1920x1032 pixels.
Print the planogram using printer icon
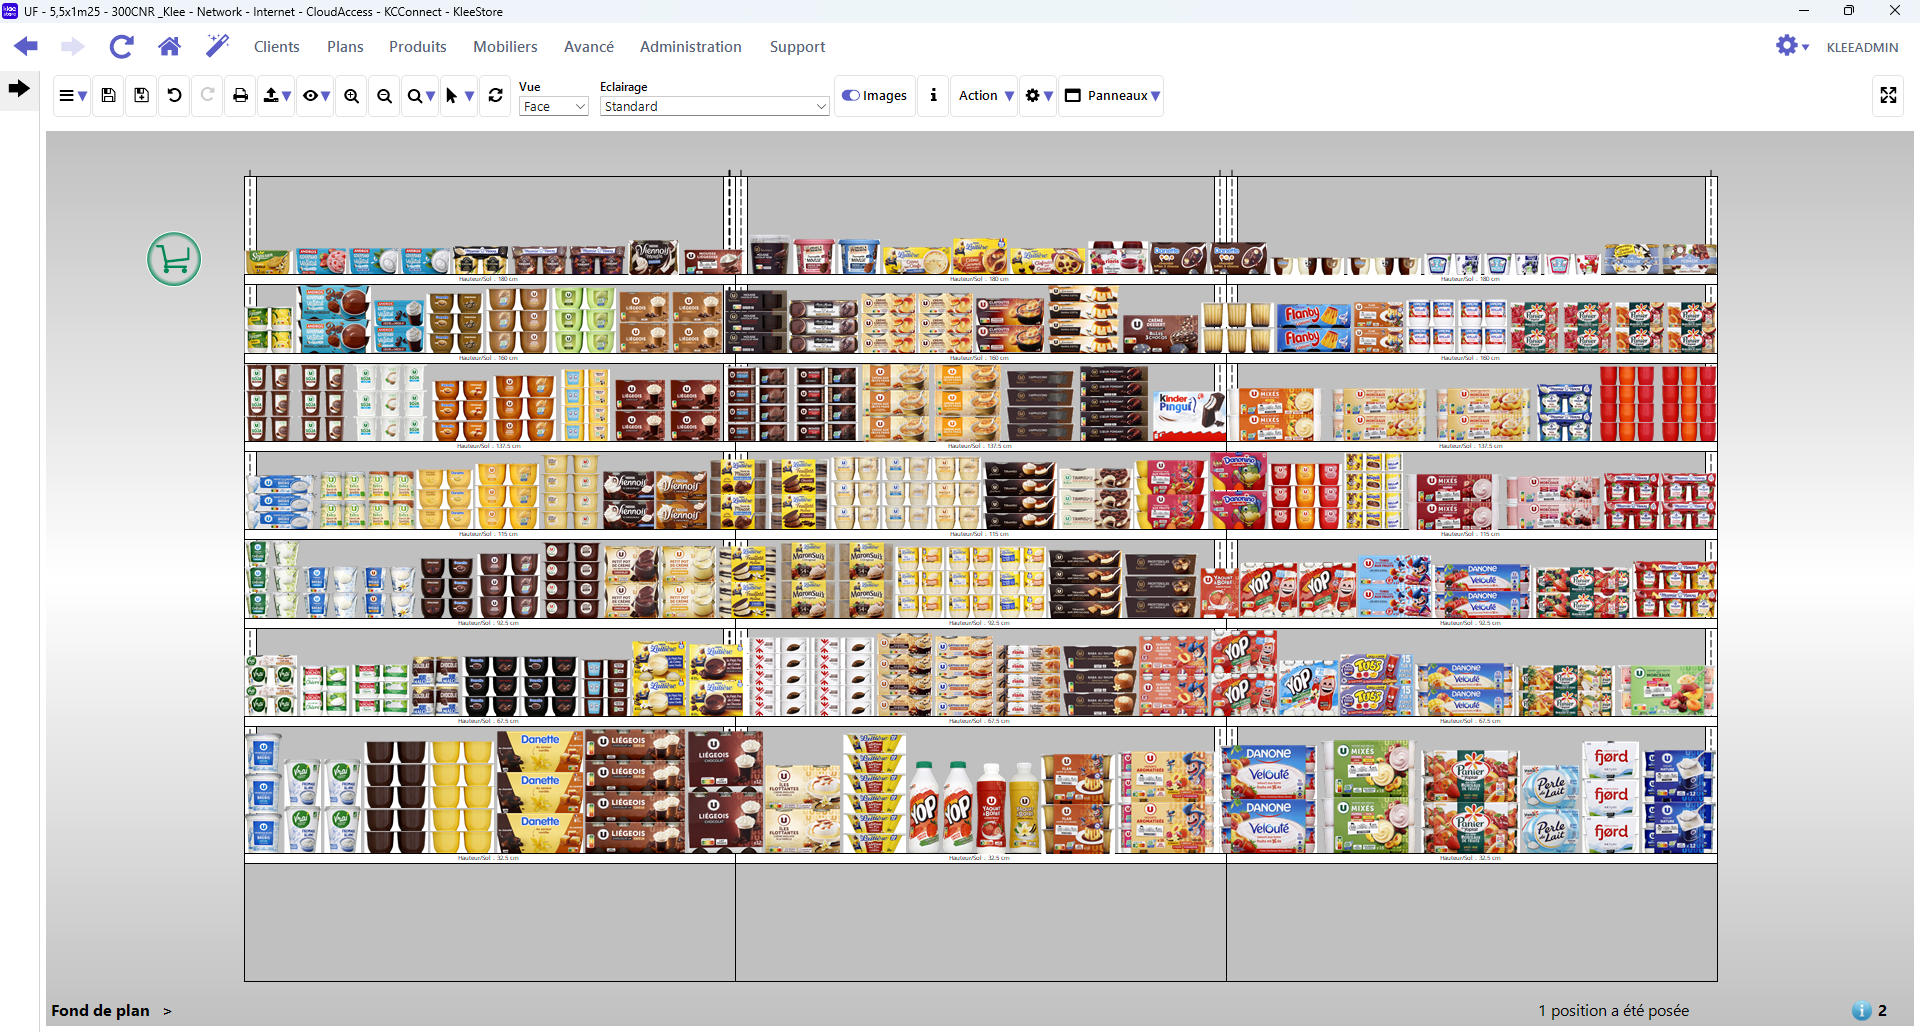pyautogui.click(x=240, y=96)
